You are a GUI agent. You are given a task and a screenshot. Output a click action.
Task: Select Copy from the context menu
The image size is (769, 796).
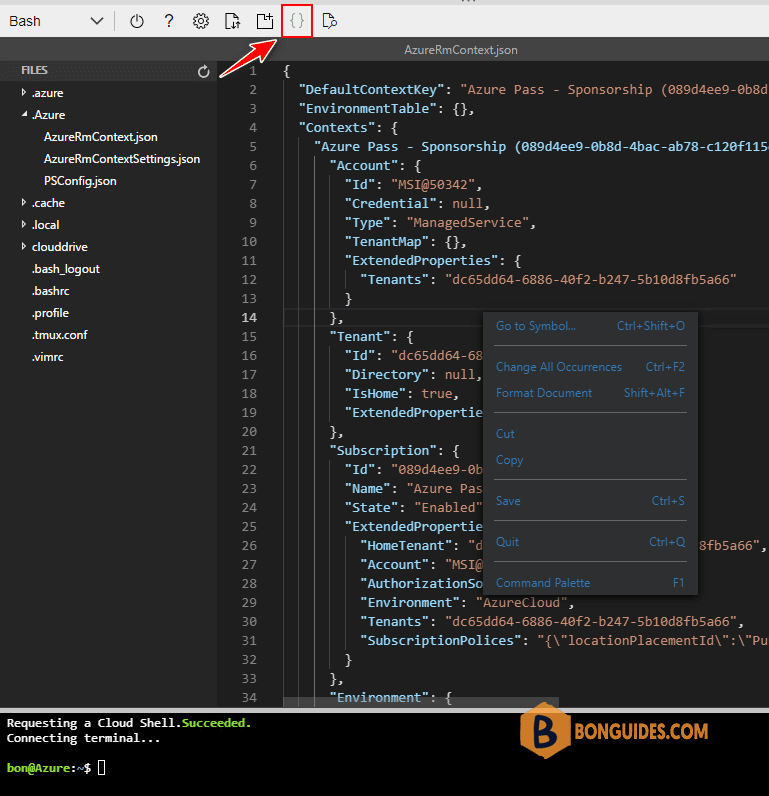click(x=590, y=460)
